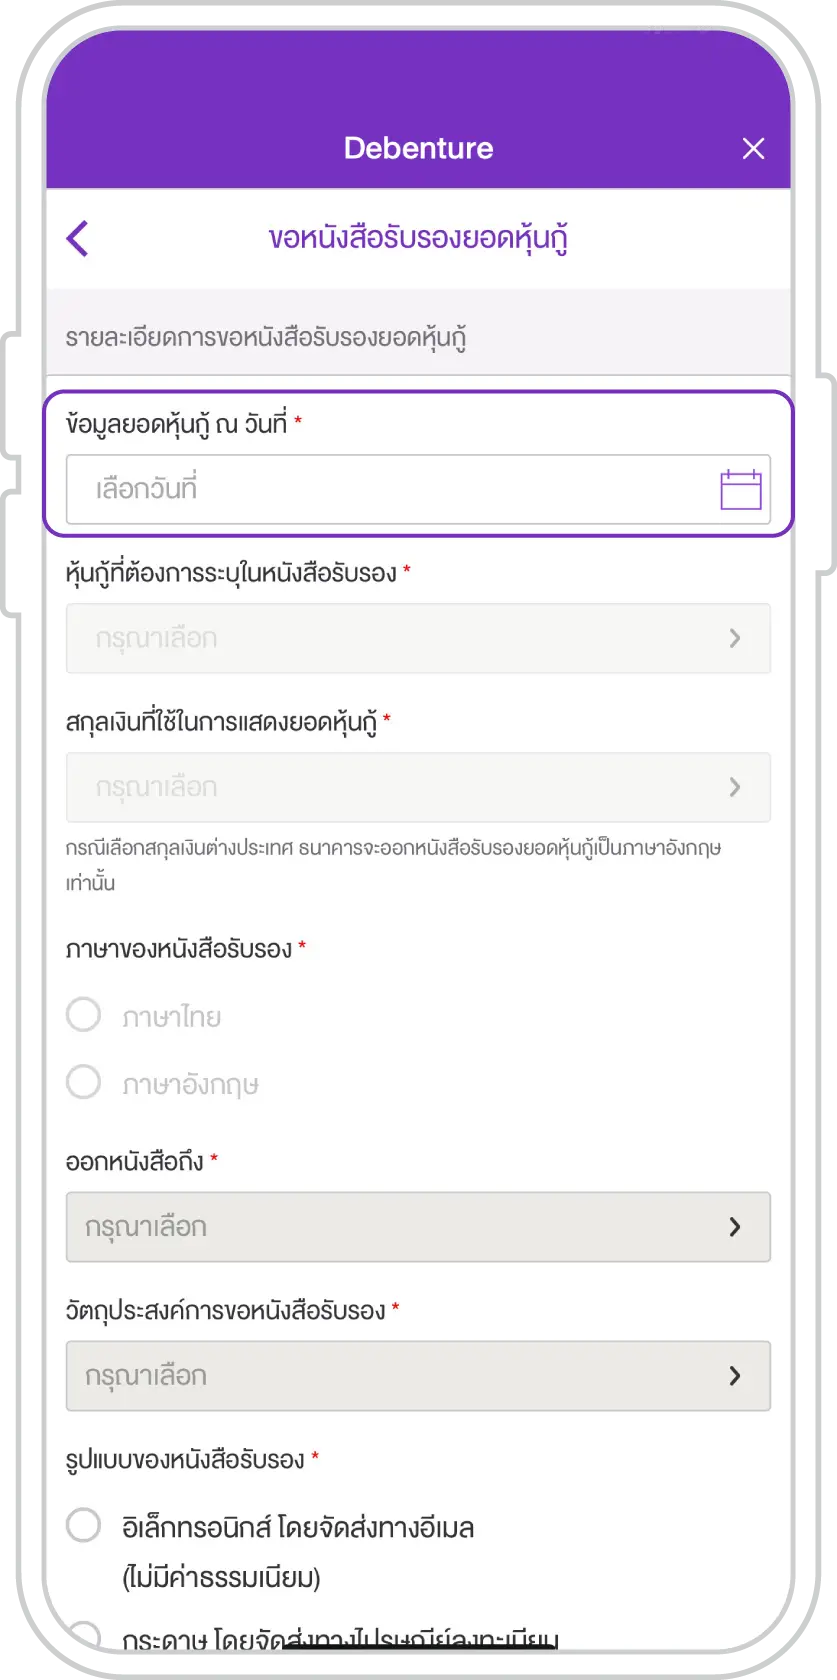Open the ออกหนังสือถึง dropdown
Image resolution: width=837 pixels, height=1680 pixels.
418,1227
